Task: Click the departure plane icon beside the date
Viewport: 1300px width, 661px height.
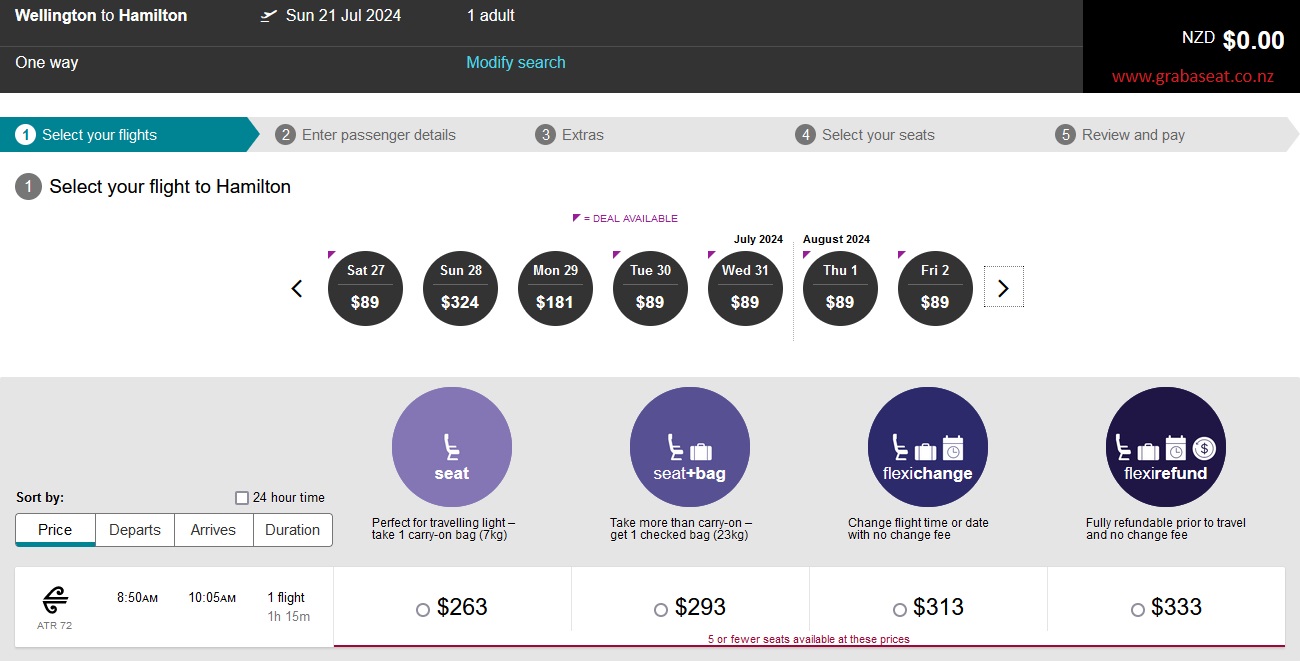Action: pyautogui.click(x=267, y=15)
